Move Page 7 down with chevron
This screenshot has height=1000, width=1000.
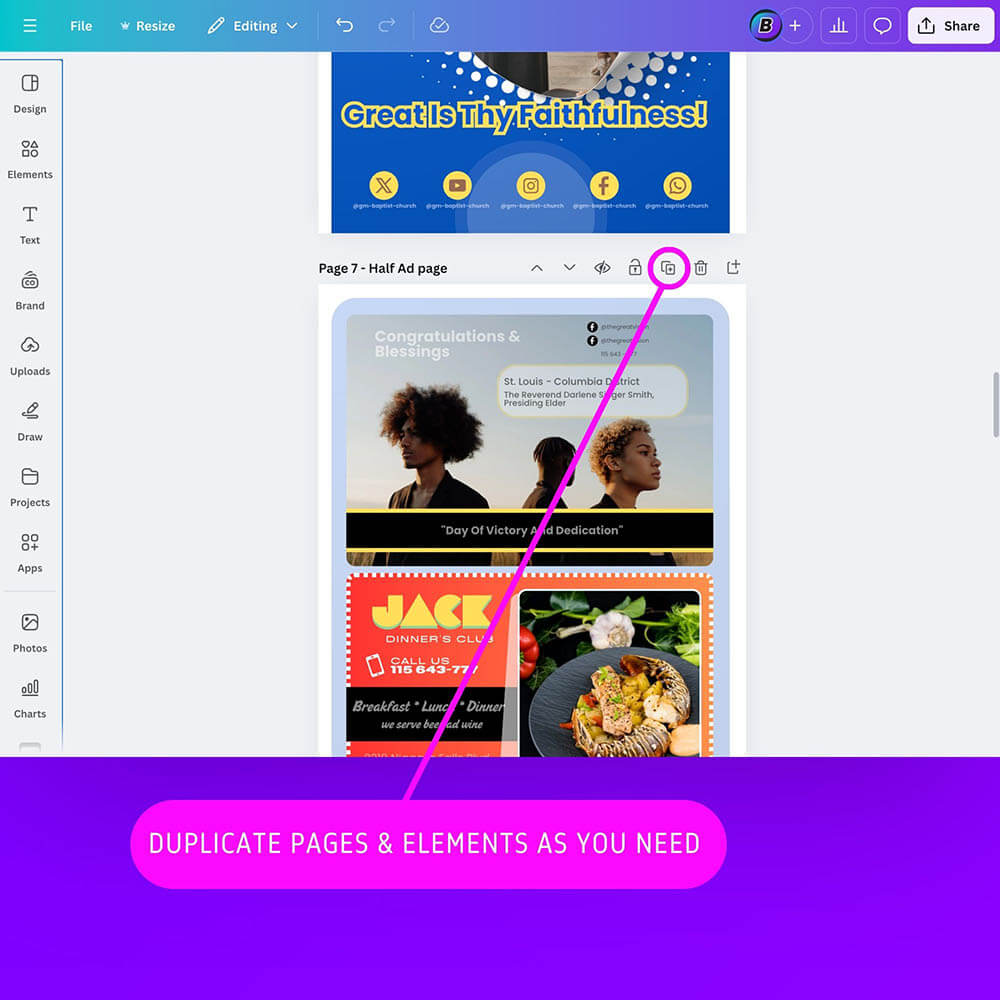click(570, 268)
